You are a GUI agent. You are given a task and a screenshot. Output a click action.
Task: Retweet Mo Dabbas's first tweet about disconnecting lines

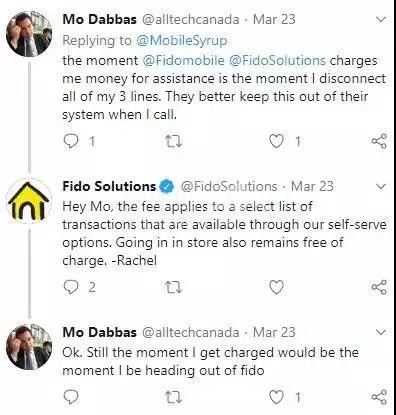[x=174, y=142]
